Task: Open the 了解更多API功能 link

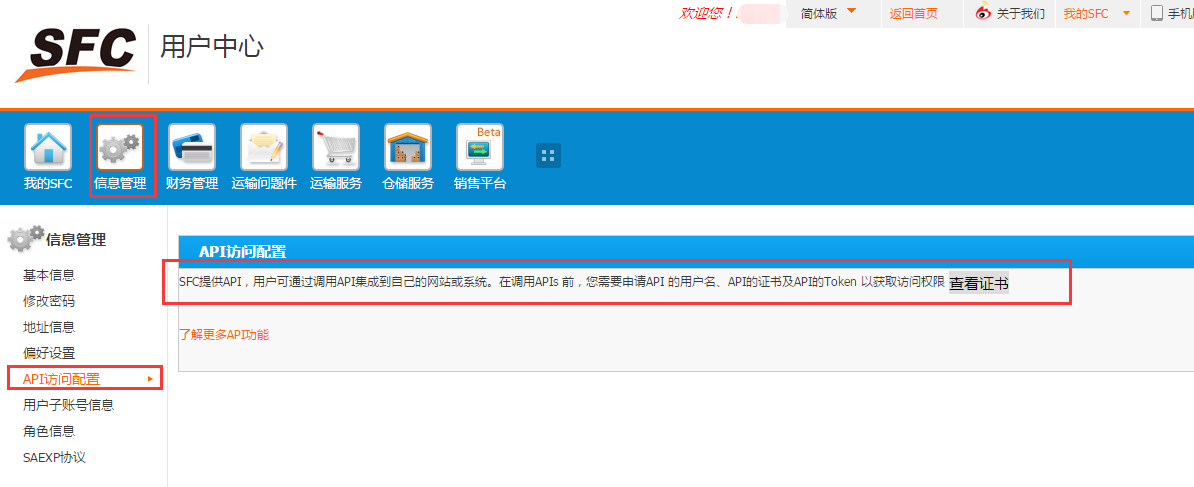Action: (224, 335)
